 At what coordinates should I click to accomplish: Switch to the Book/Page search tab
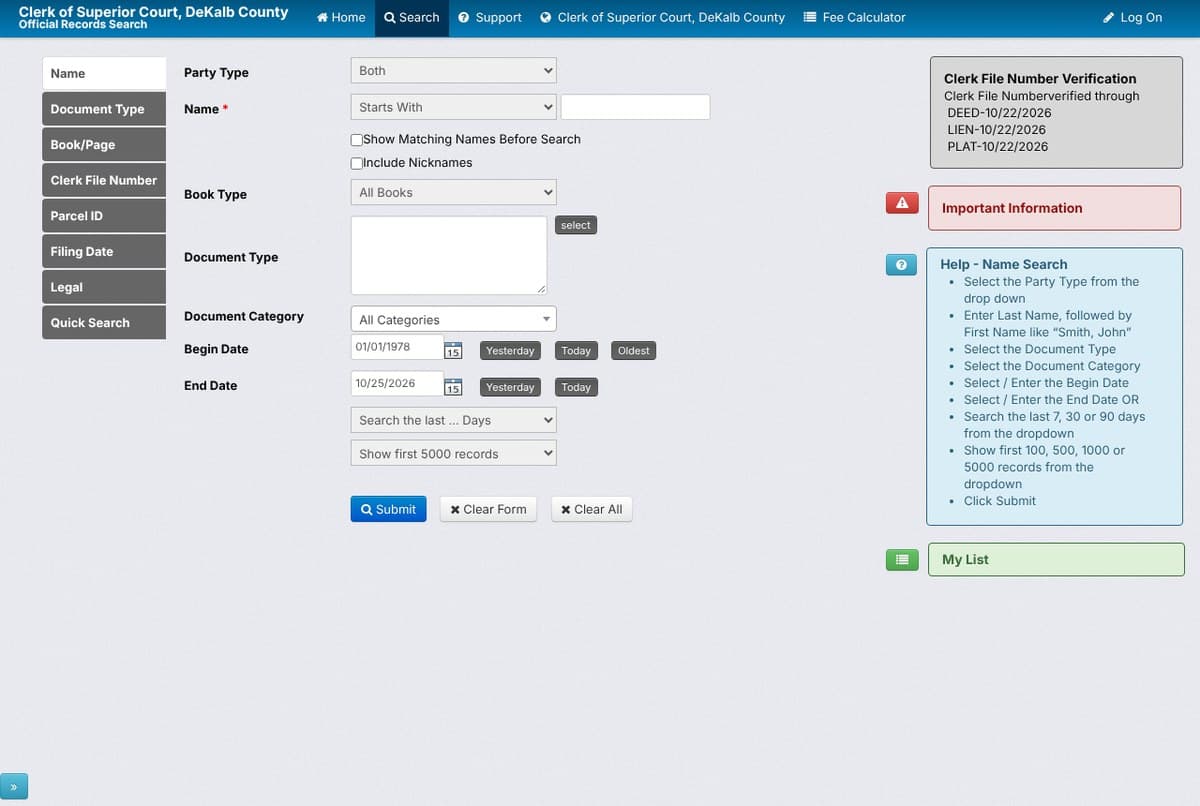coord(104,145)
